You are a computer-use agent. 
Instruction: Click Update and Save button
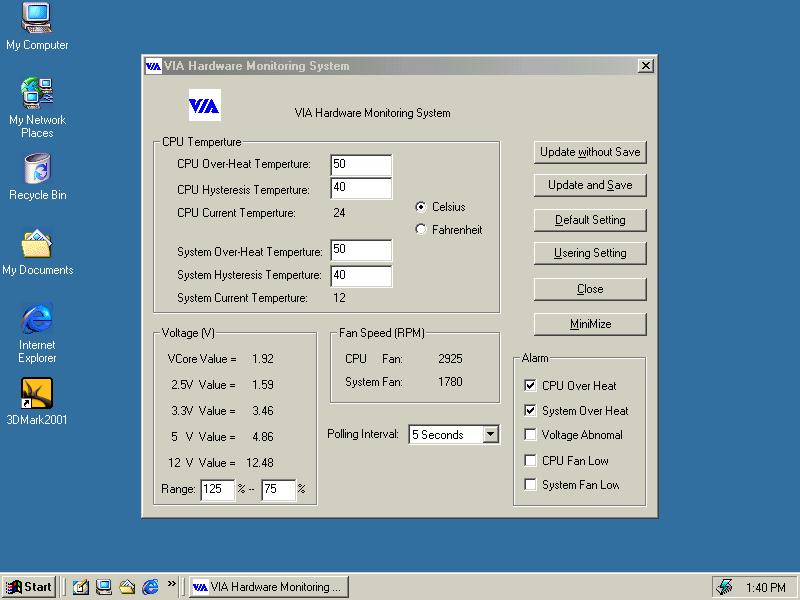pyautogui.click(x=590, y=185)
